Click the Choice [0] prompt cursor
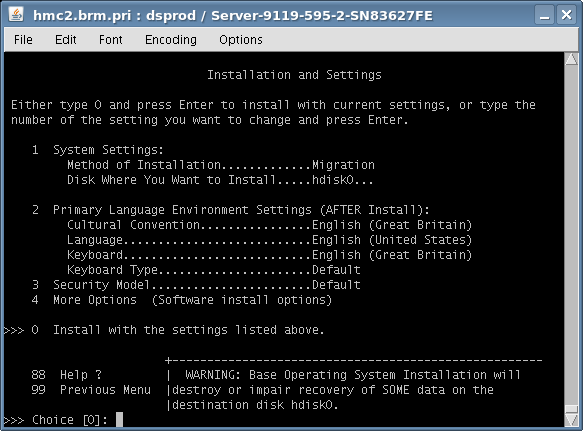 pyautogui.click(x=119, y=419)
